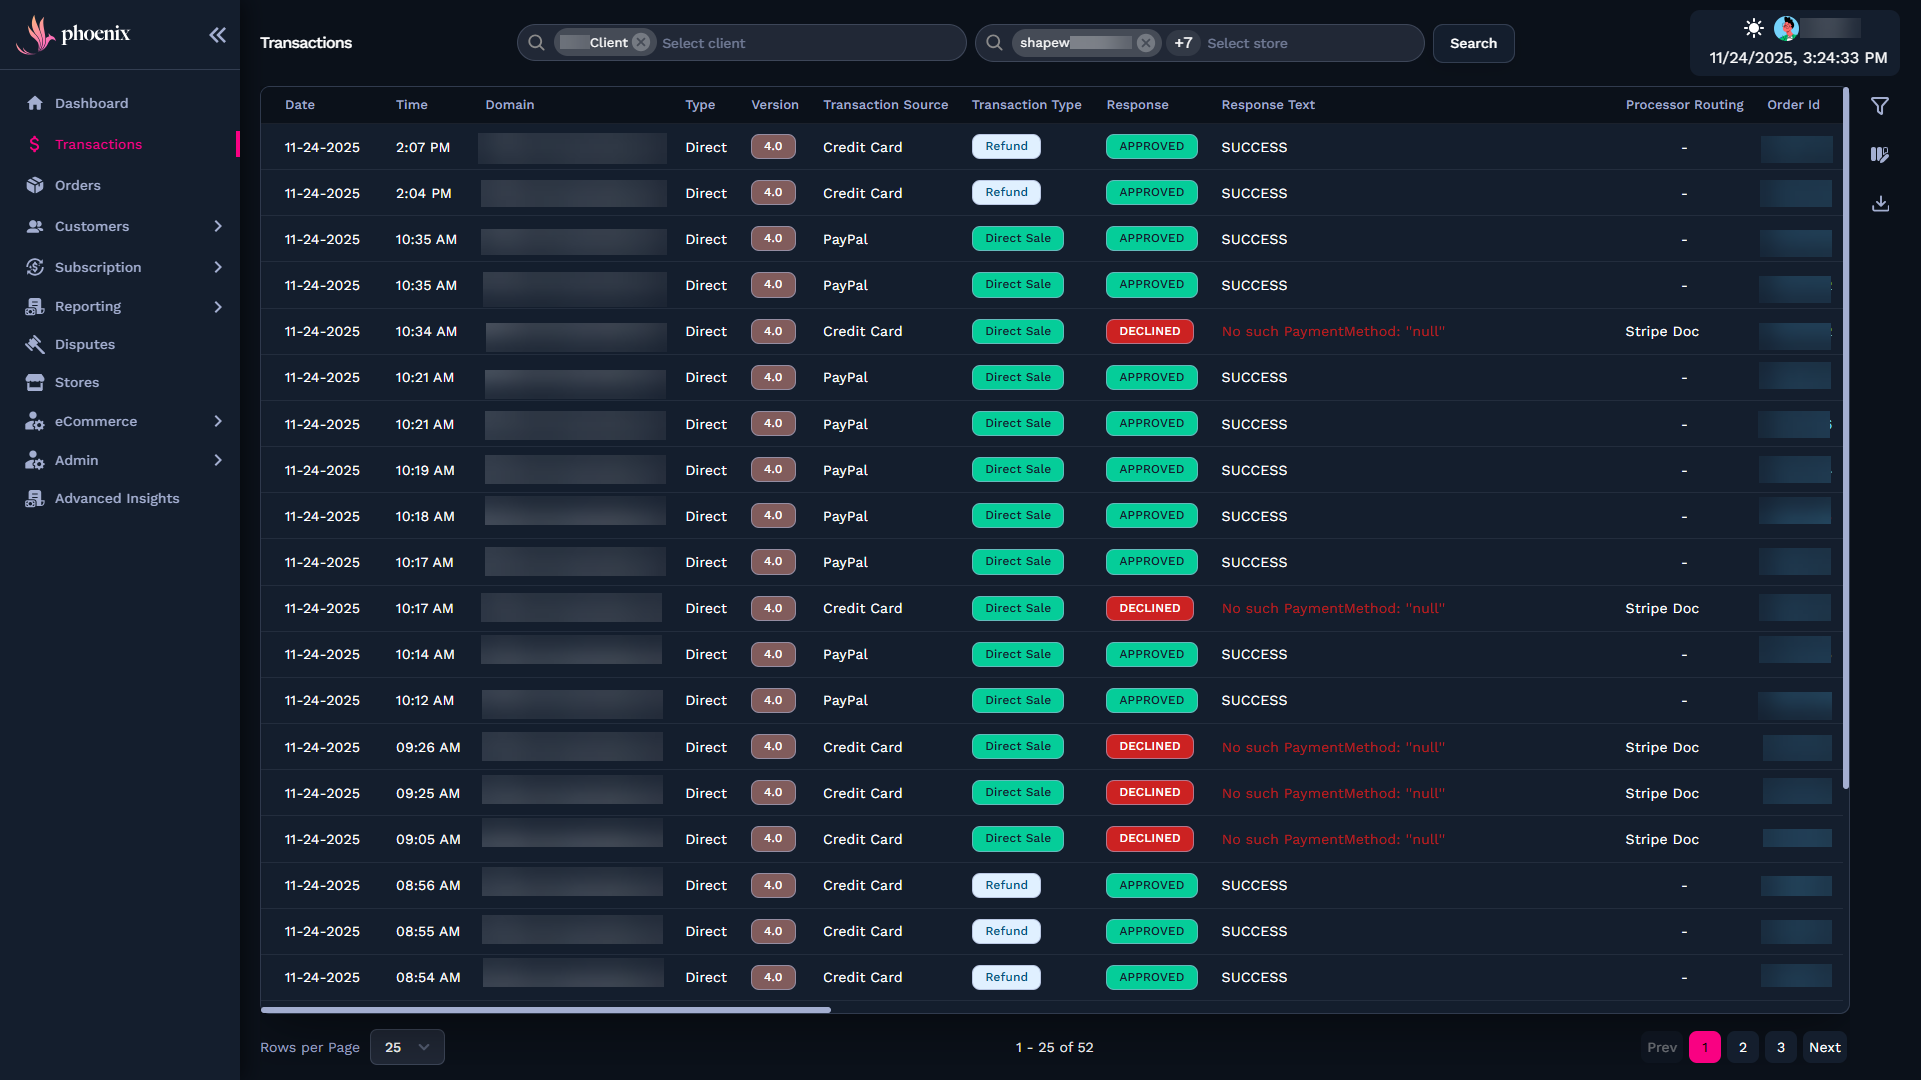This screenshot has width=1921, height=1080.
Task: Click the horizontal scrollbar below the table
Action: [x=546, y=1010]
